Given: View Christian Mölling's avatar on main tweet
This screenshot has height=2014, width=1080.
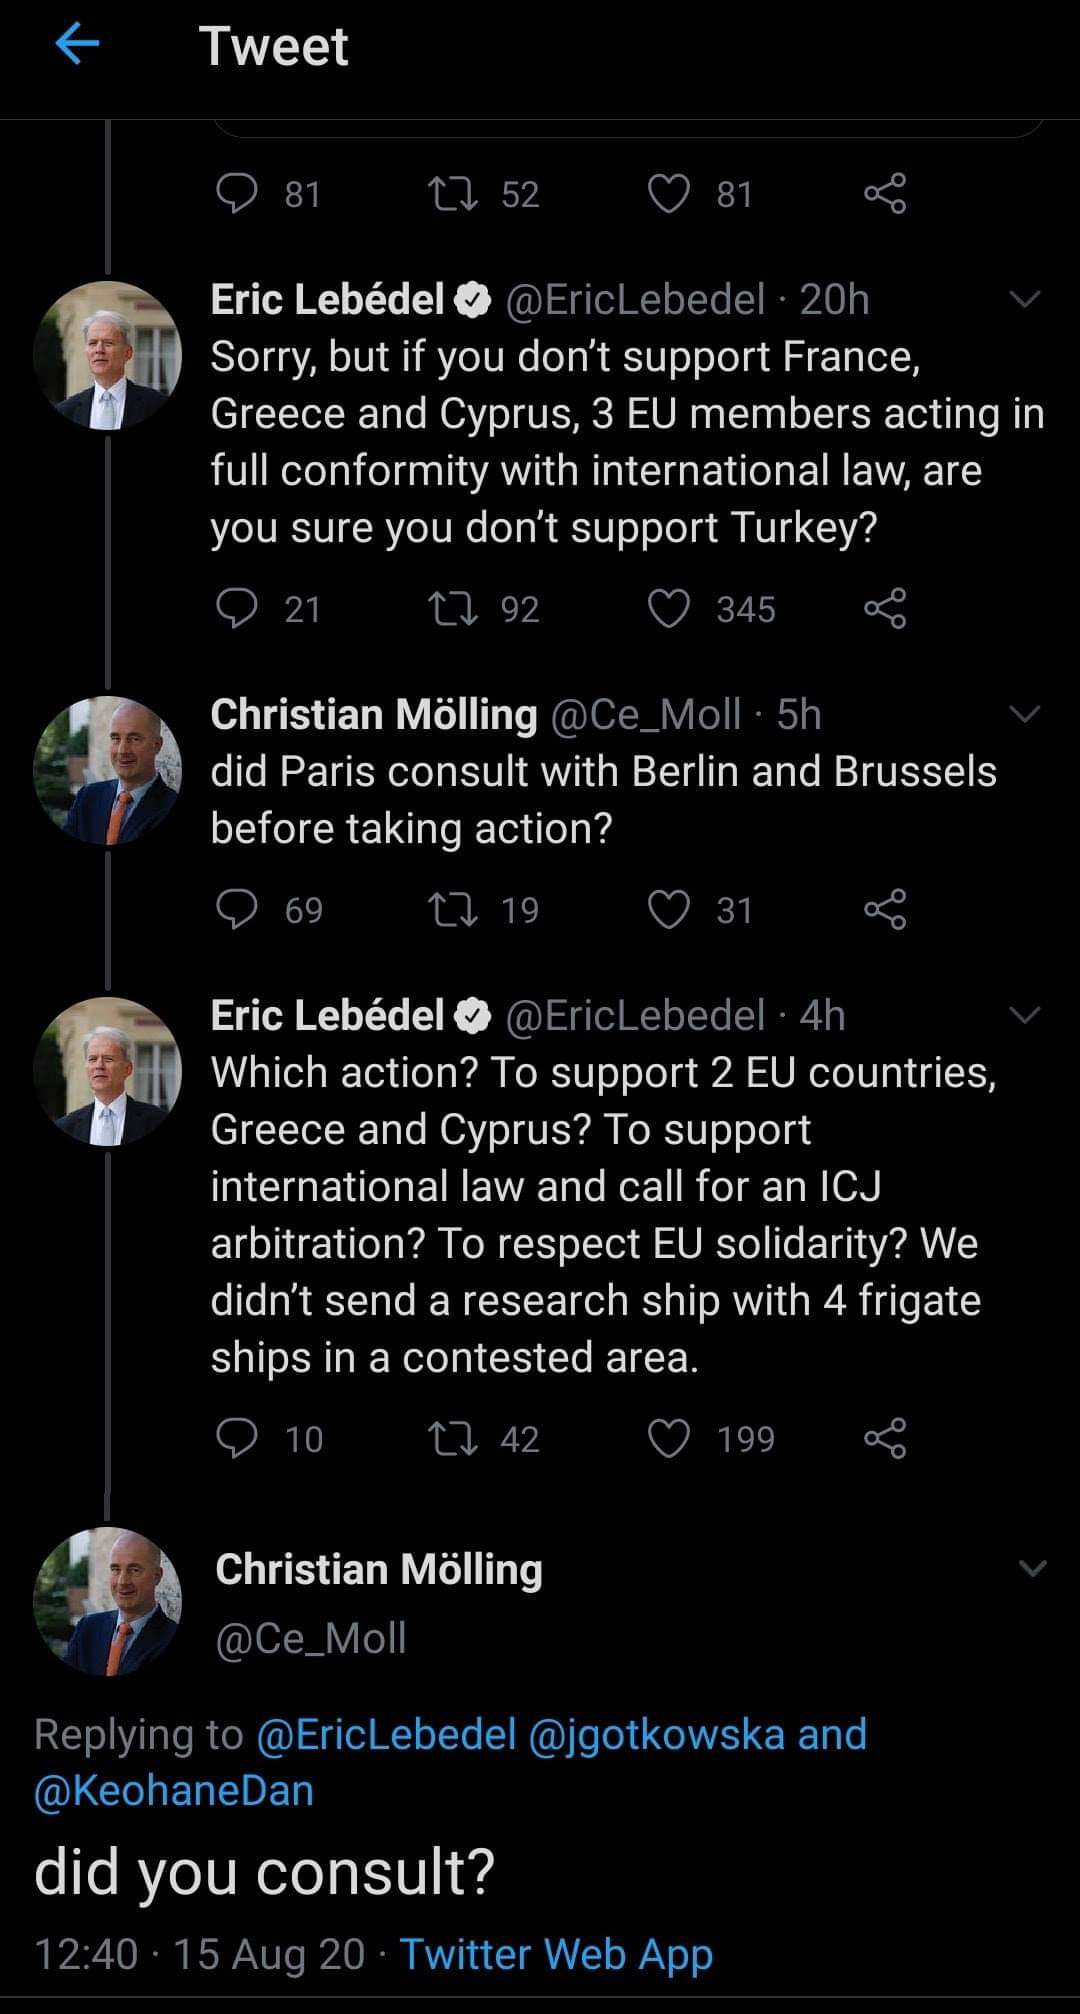Looking at the screenshot, I should 108,1601.
